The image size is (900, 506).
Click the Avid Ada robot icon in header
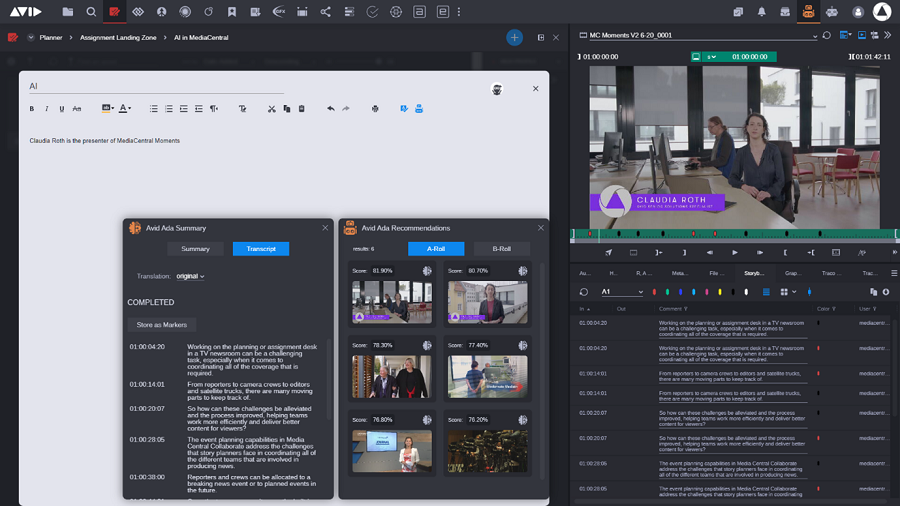click(808, 11)
